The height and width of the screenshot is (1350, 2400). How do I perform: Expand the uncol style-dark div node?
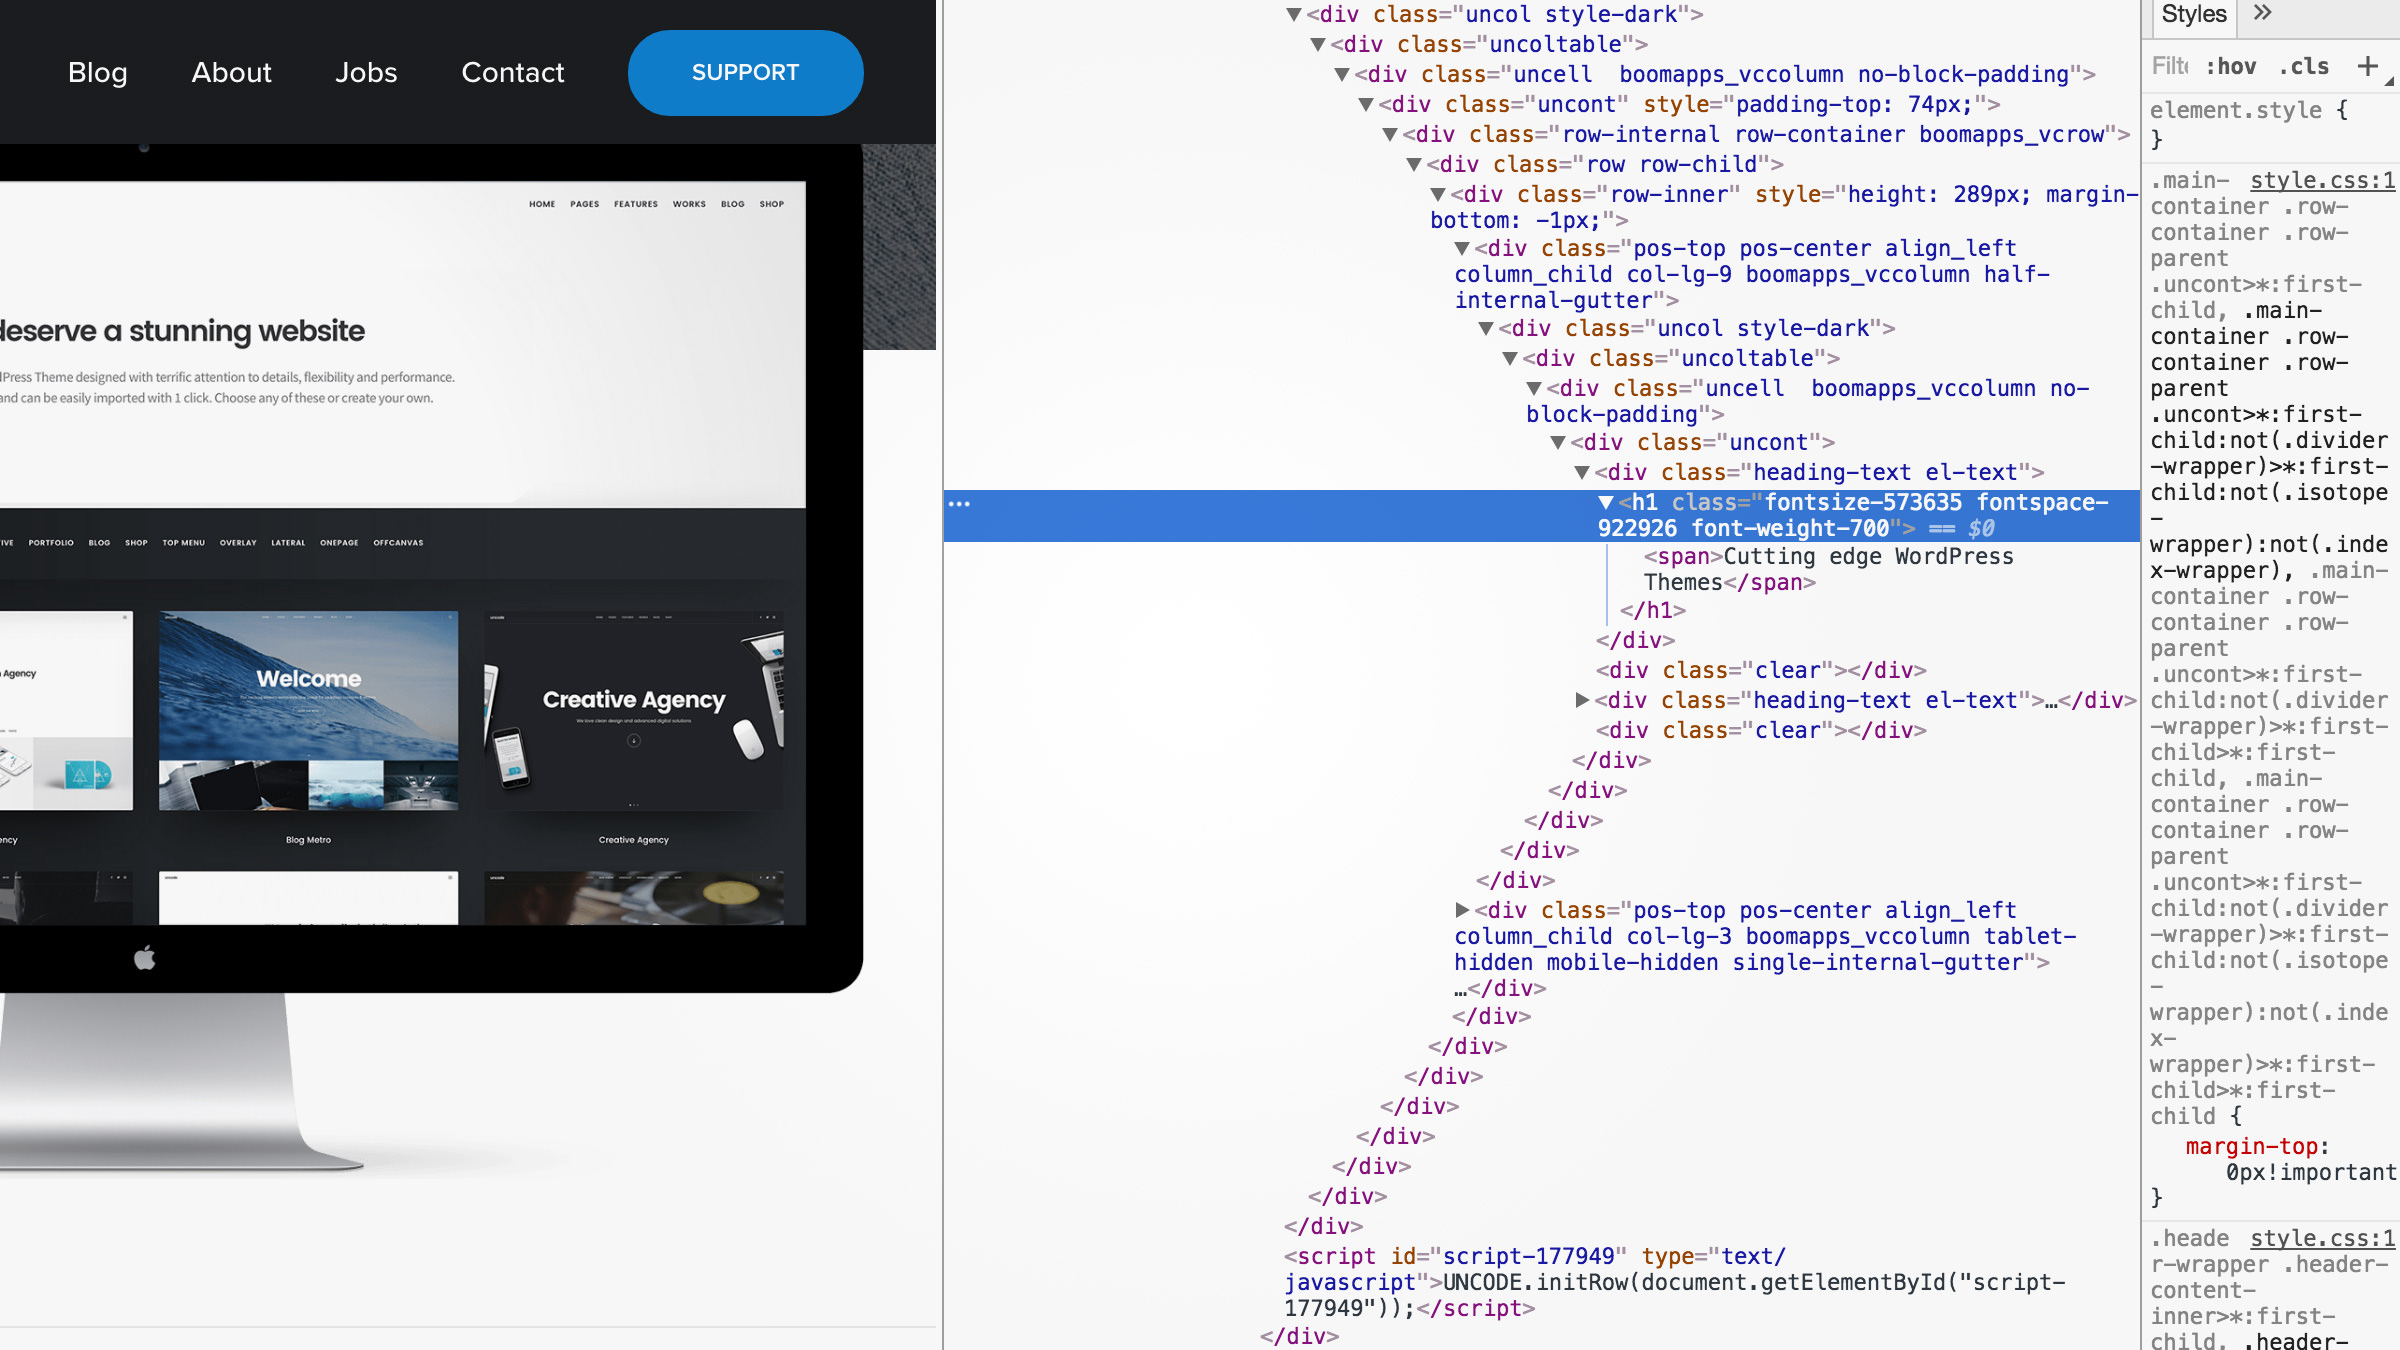[x=1296, y=13]
